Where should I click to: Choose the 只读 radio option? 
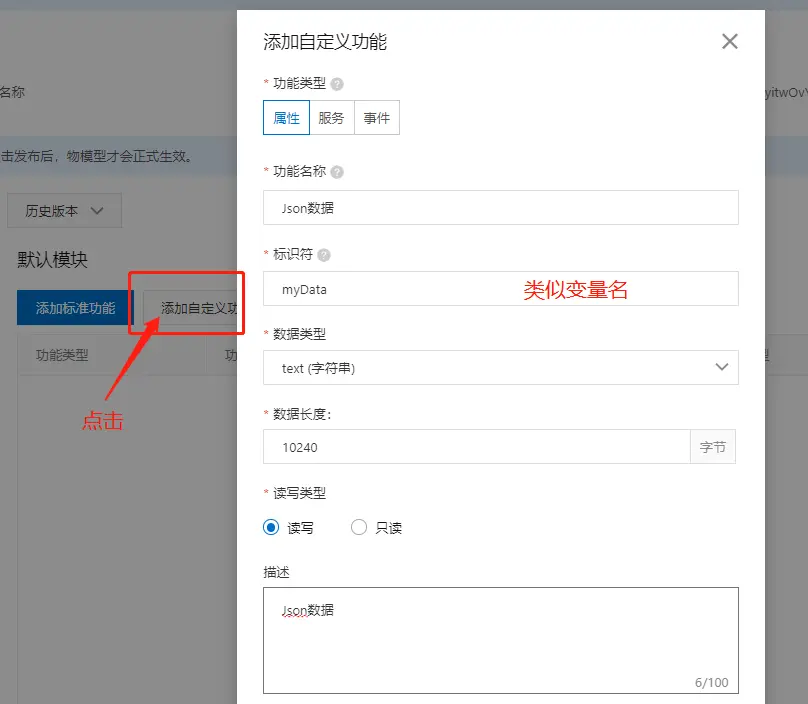[359, 527]
